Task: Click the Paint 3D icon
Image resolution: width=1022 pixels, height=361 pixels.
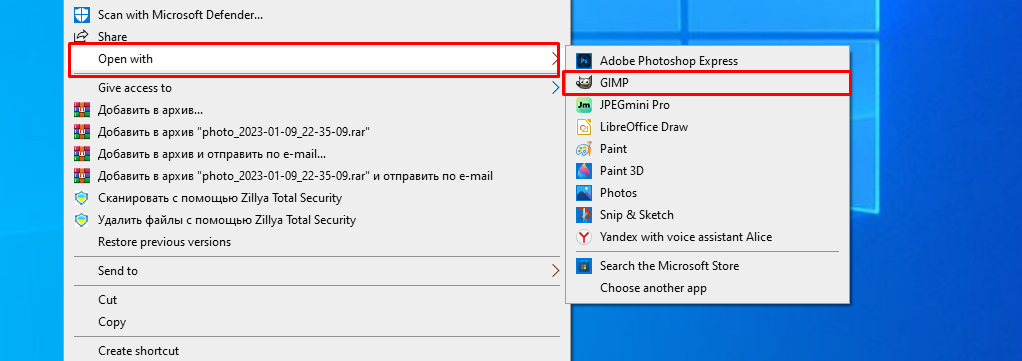Action: (x=584, y=171)
